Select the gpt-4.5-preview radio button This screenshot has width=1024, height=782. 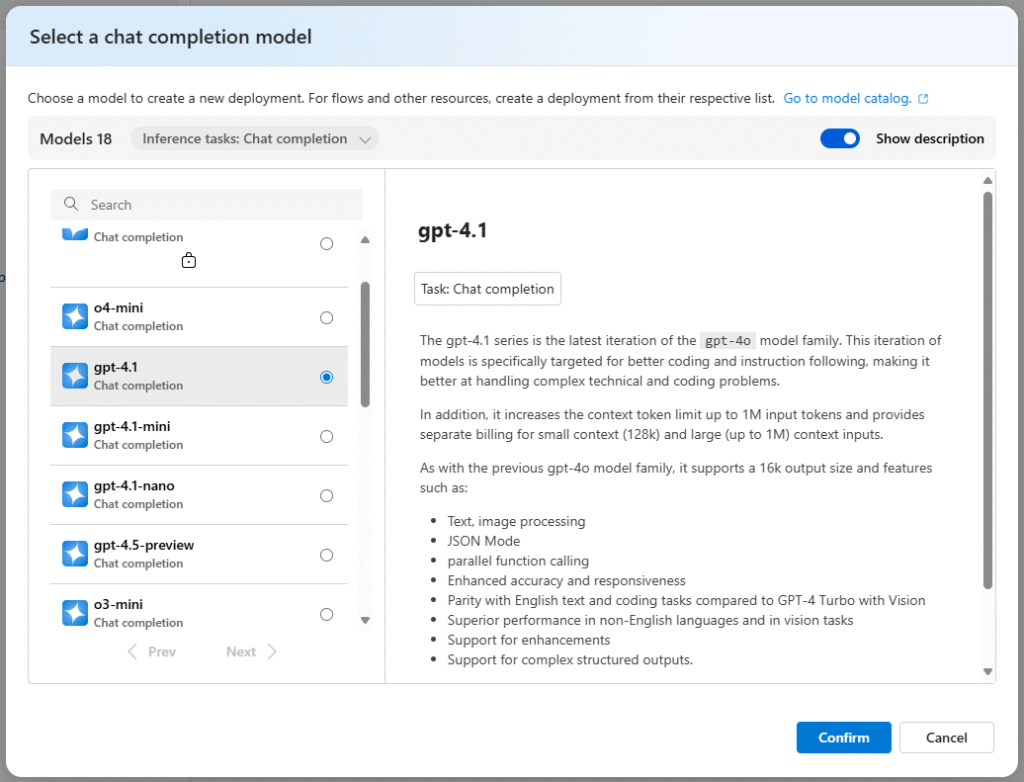click(326, 555)
